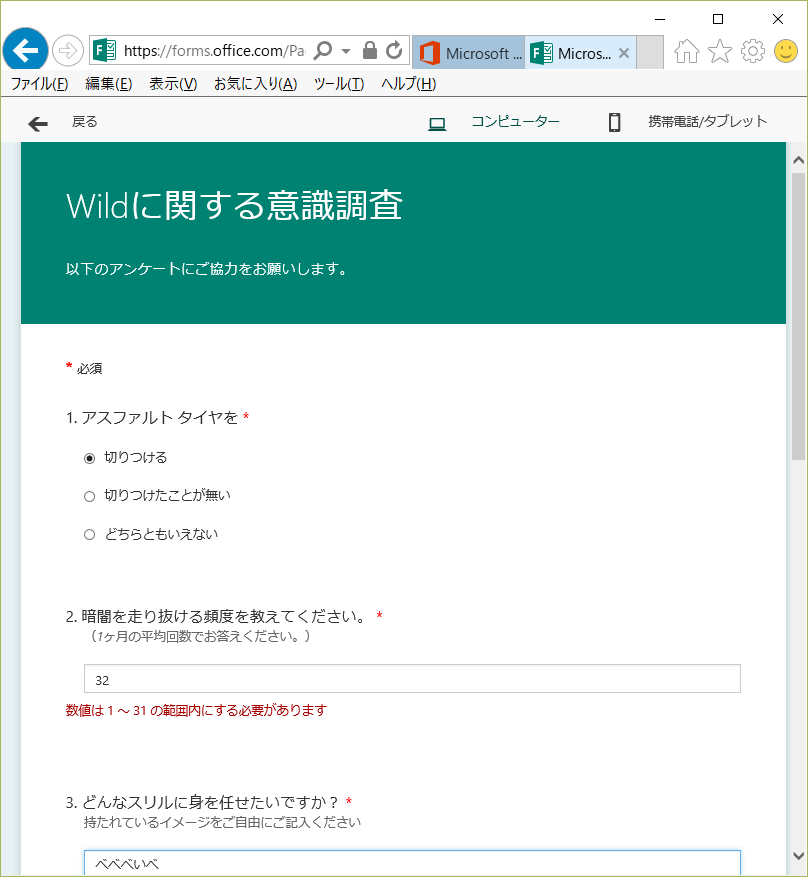808x877 pixels.
Task: Refresh the page with the reload icon
Action: (394, 50)
